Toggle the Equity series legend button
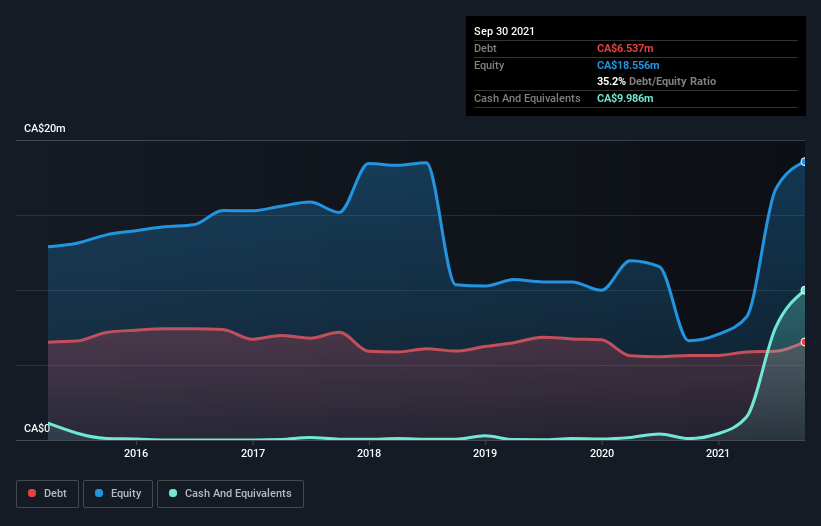The image size is (821, 526). point(118,494)
